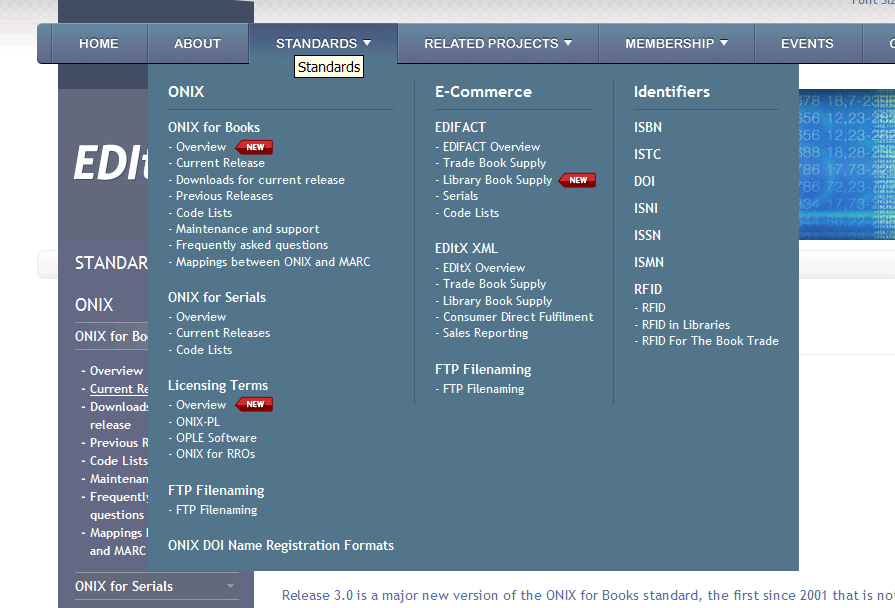895x608 pixels.
Task: Open the RELATED PROJECTS dropdown menu
Action: pyautogui.click(x=498, y=43)
